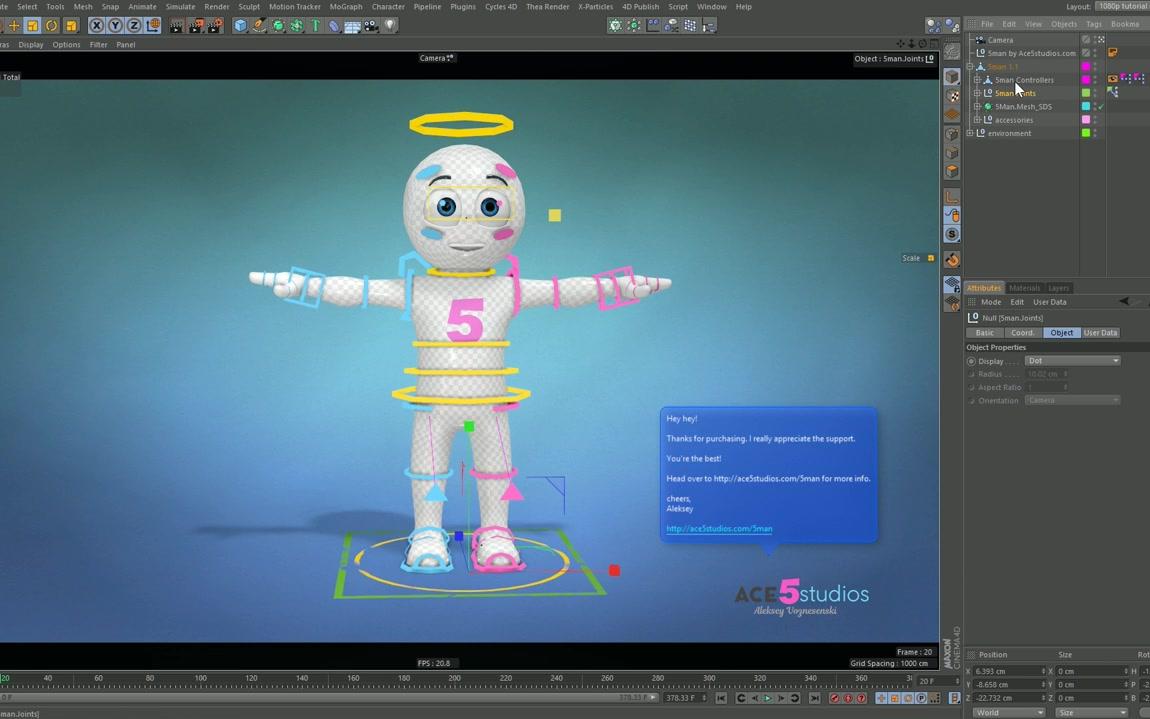The image size is (1150, 719).
Task: Open the Orientation dropdown set to Camera
Action: pyautogui.click(x=1072, y=400)
